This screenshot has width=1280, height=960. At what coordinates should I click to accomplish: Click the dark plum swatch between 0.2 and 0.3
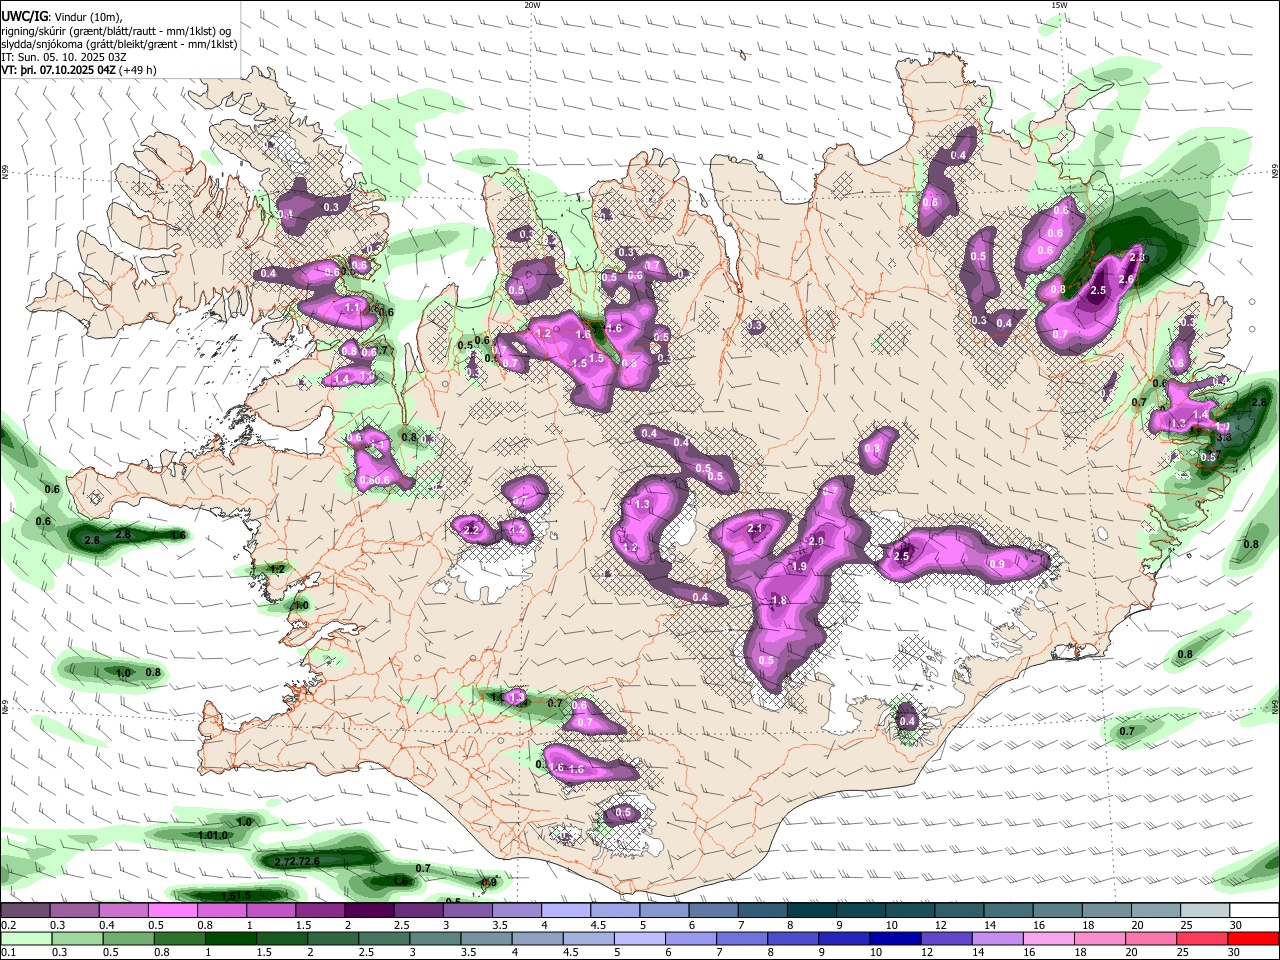tap(25, 911)
